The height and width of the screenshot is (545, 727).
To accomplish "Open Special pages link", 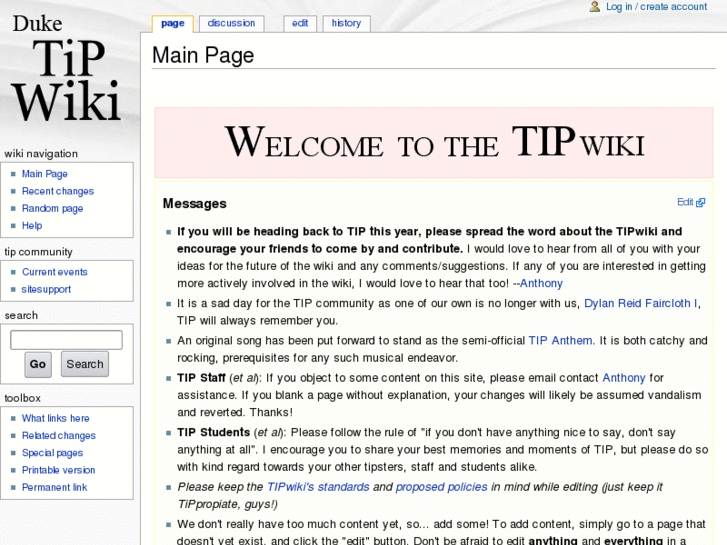I will (x=52, y=453).
